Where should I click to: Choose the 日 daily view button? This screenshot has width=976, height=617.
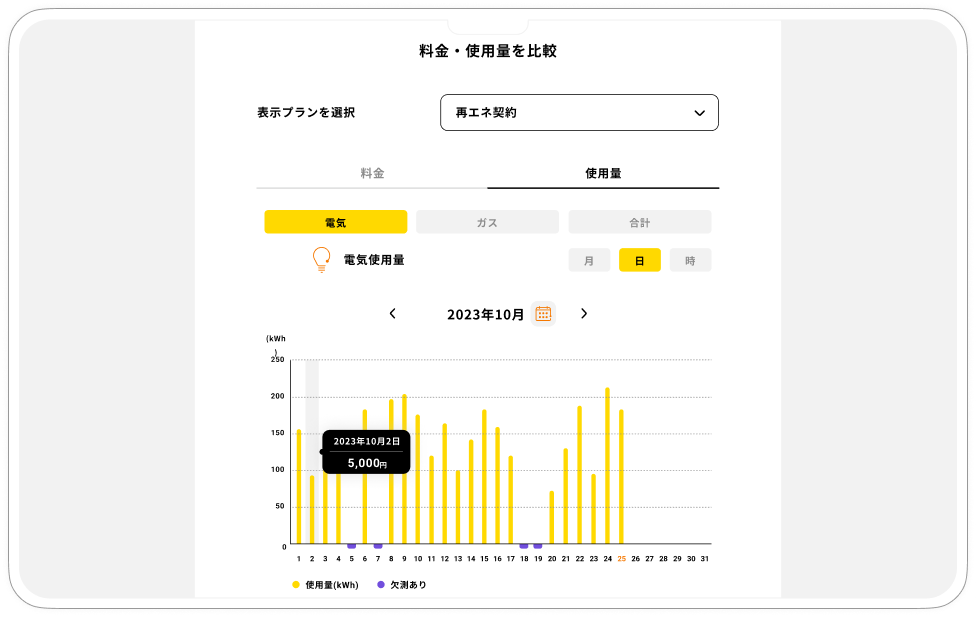pyautogui.click(x=639, y=260)
